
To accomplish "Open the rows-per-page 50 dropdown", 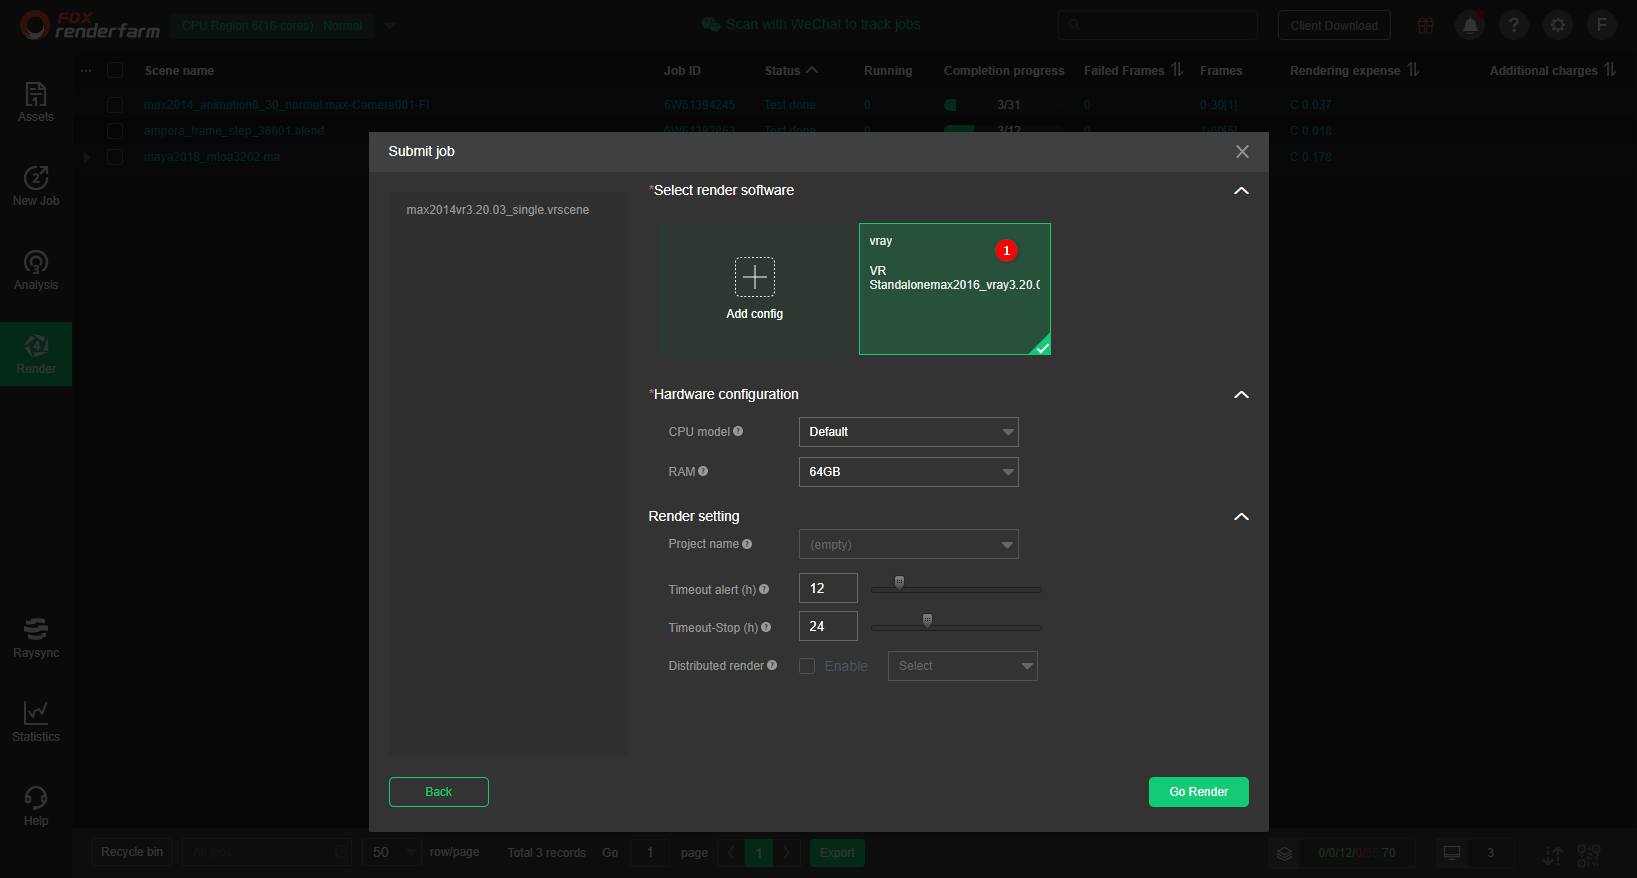I will (x=392, y=853).
